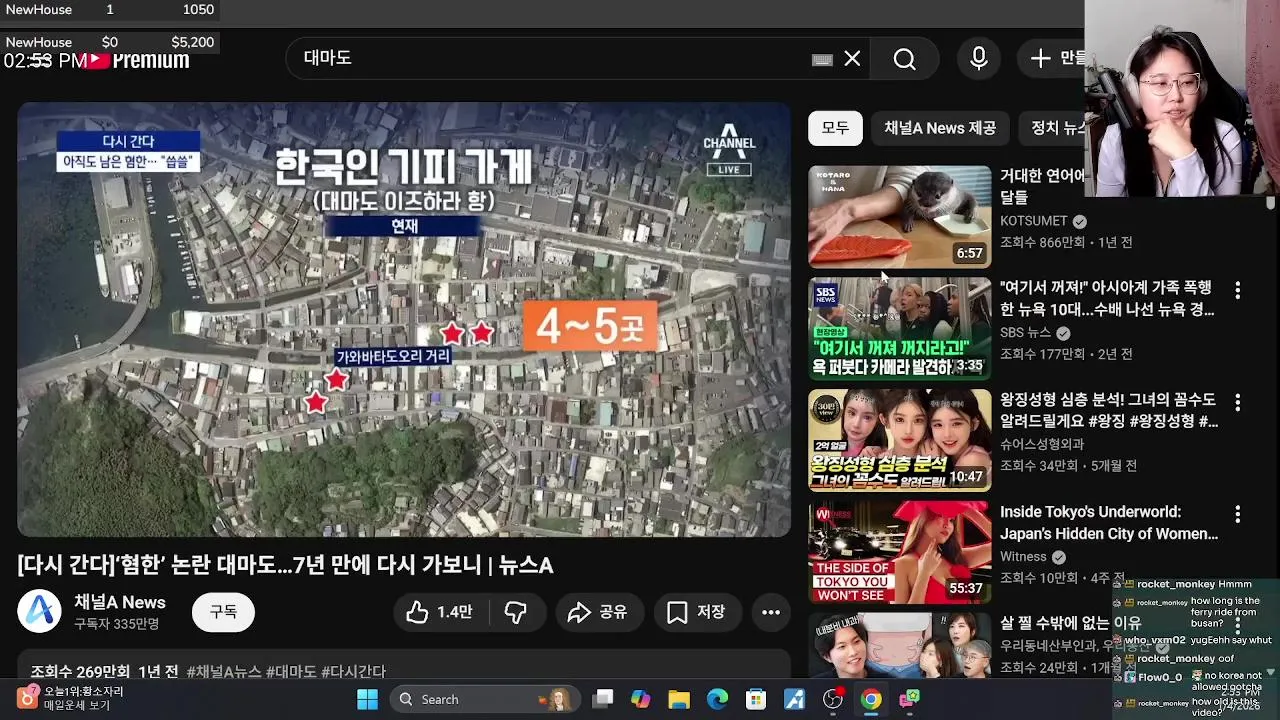The height and width of the screenshot is (720, 1280).
Task: Open 채널A News channel avatar
Action: coord(40,612)
